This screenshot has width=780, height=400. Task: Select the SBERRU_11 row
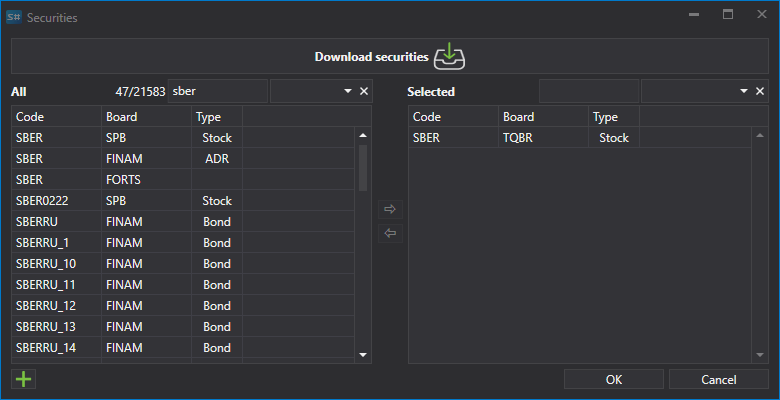(x=183, y=285)
